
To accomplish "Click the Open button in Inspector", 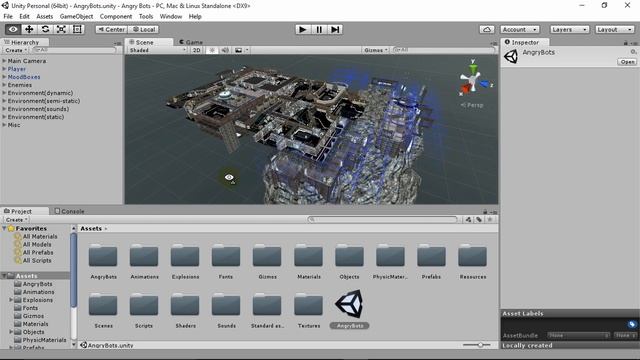I will (x=627, y=62).
